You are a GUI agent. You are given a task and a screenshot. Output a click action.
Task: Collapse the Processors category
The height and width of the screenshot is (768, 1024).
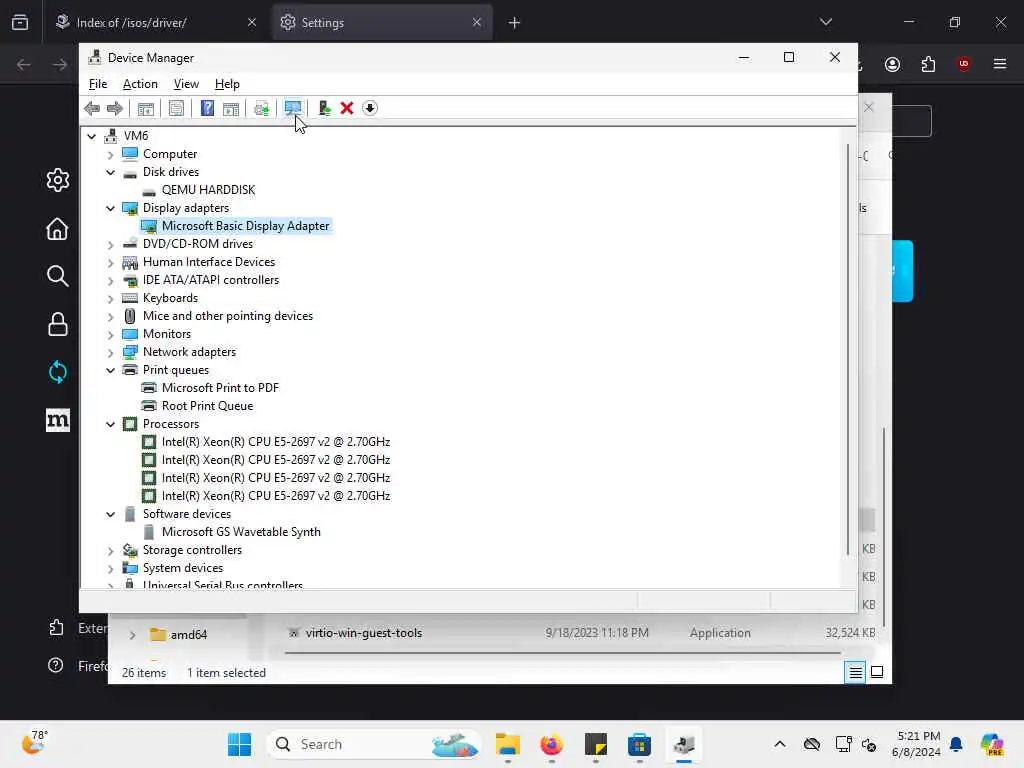pyautogui.click(x=110, y=424)
